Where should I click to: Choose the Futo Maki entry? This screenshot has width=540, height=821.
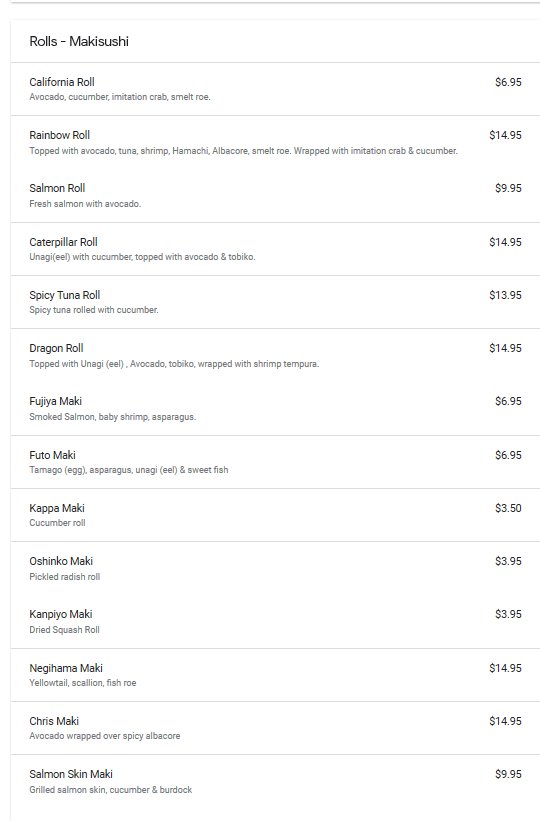click(275, 462)
